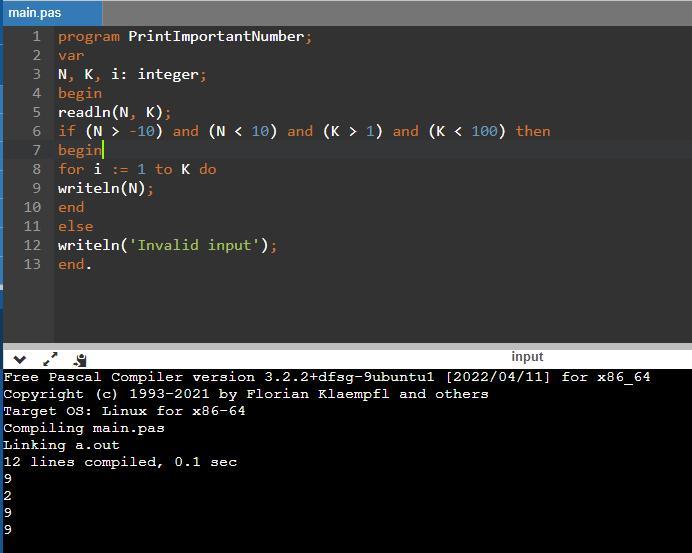Viewport: 692px width, 553px height.
Task: Collapse the console with the chevron icon
Action: click(x=19, y=360)
